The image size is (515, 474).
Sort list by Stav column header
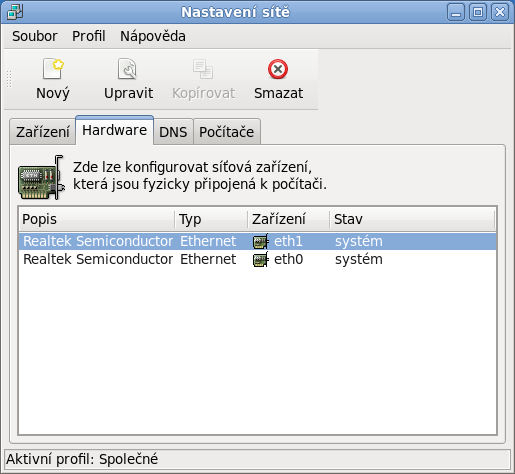coord(412,219)
